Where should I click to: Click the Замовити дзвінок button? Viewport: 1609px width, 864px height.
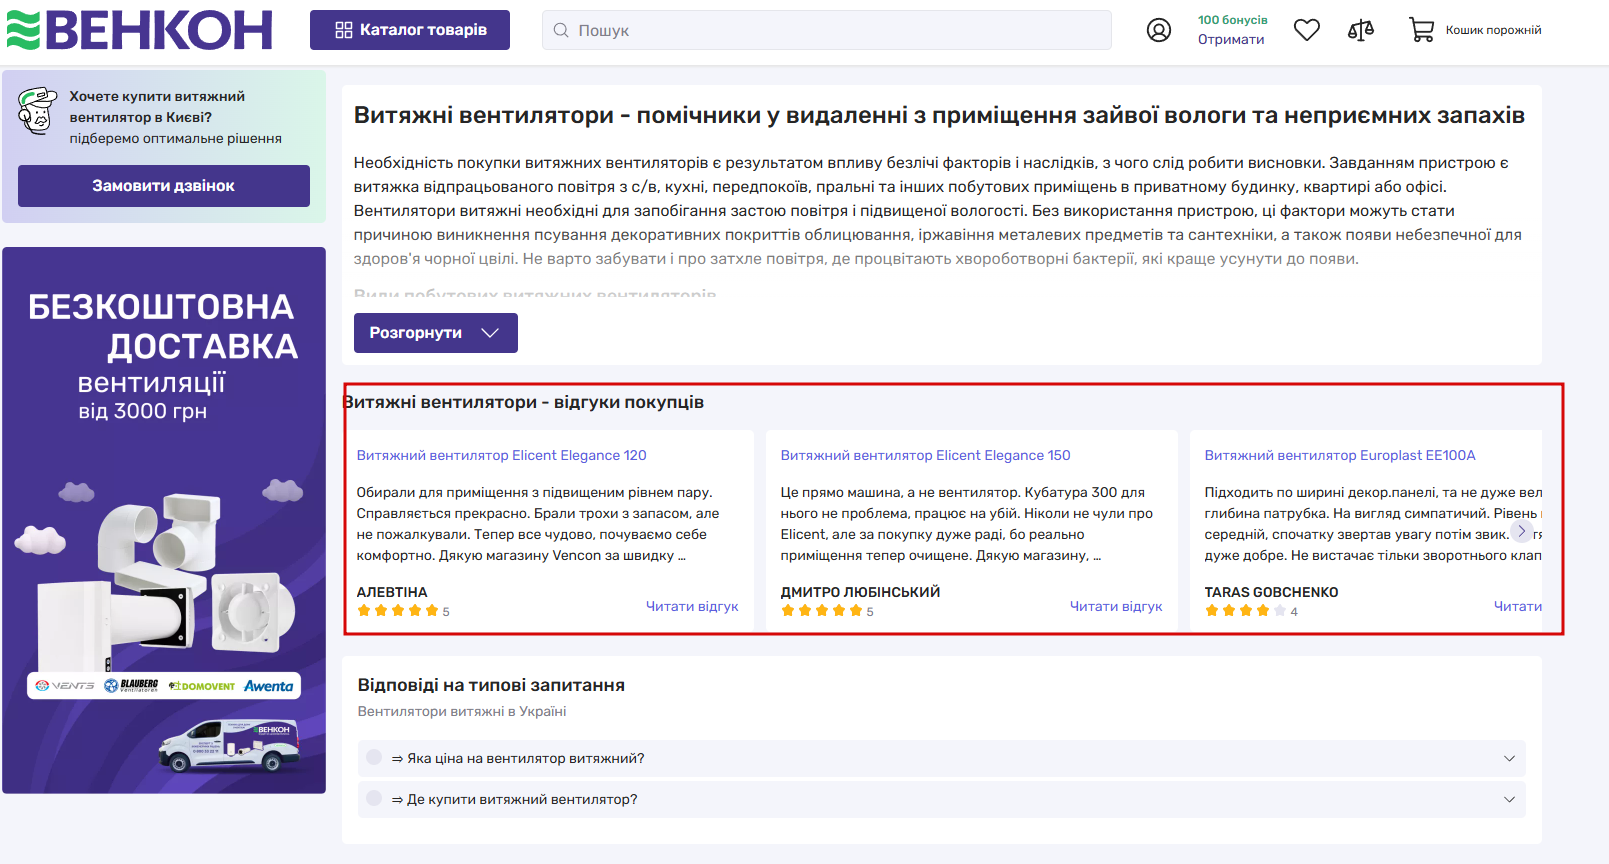tap(164, 186)
